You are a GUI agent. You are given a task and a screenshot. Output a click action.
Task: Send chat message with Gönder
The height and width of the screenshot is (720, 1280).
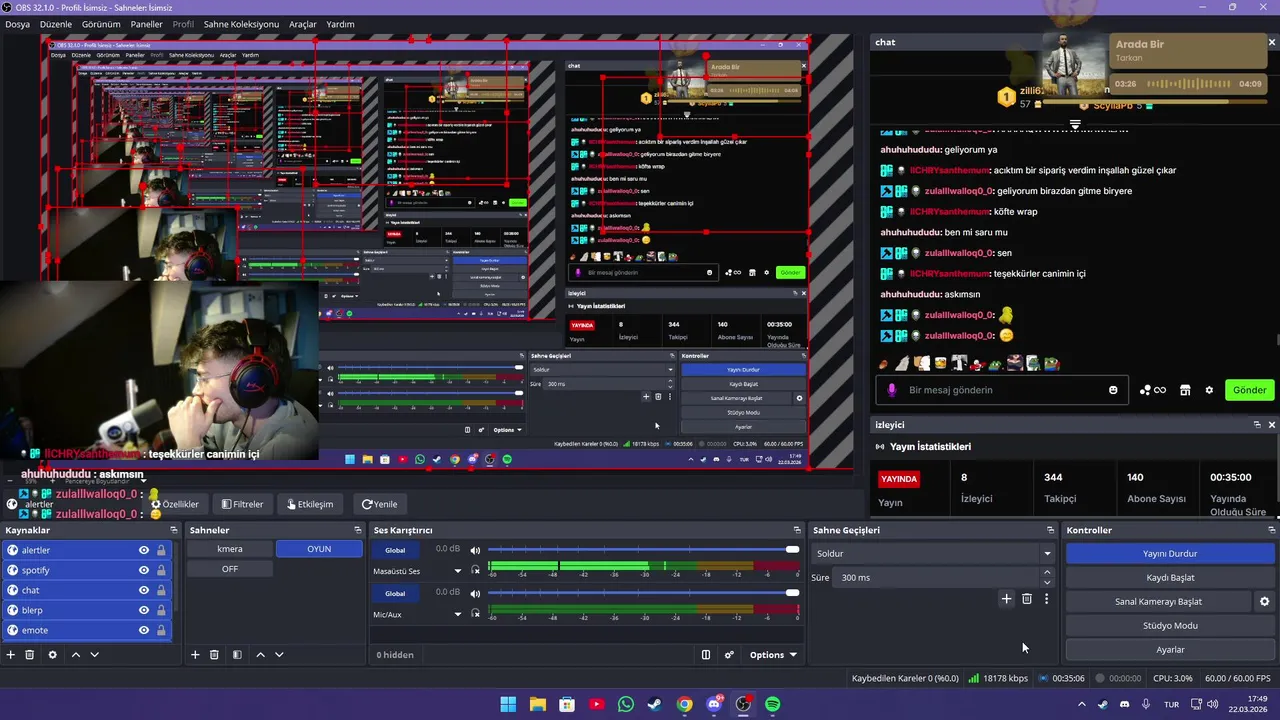tap(1249, 390)
